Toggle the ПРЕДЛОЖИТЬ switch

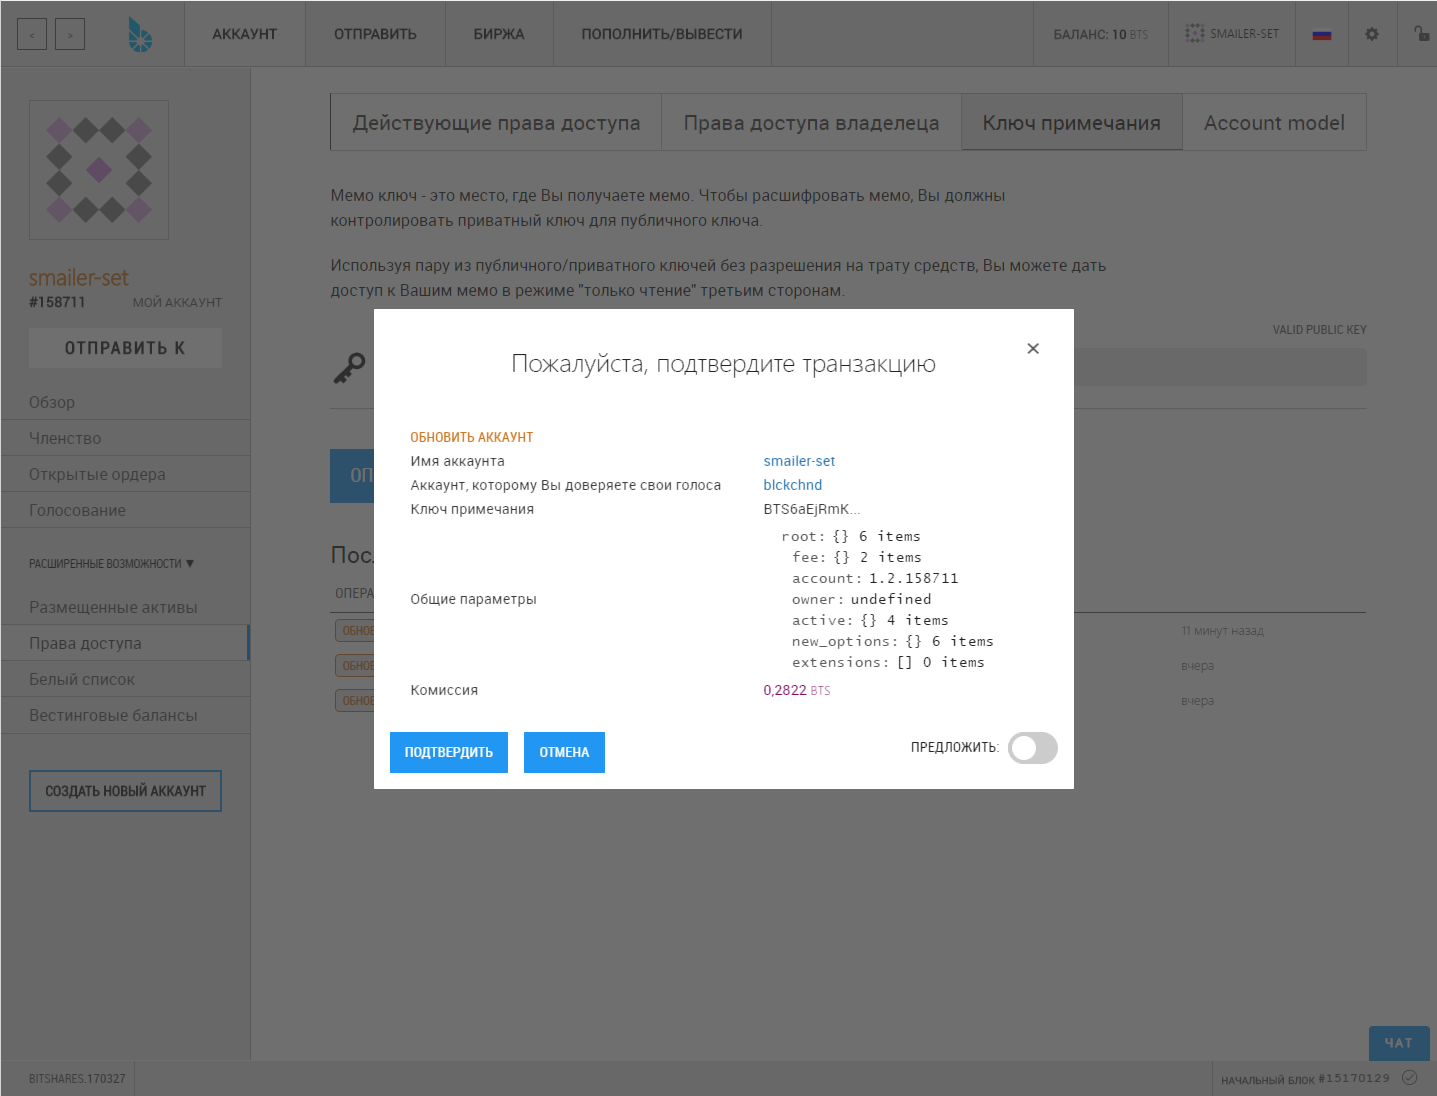[1032, 748]
